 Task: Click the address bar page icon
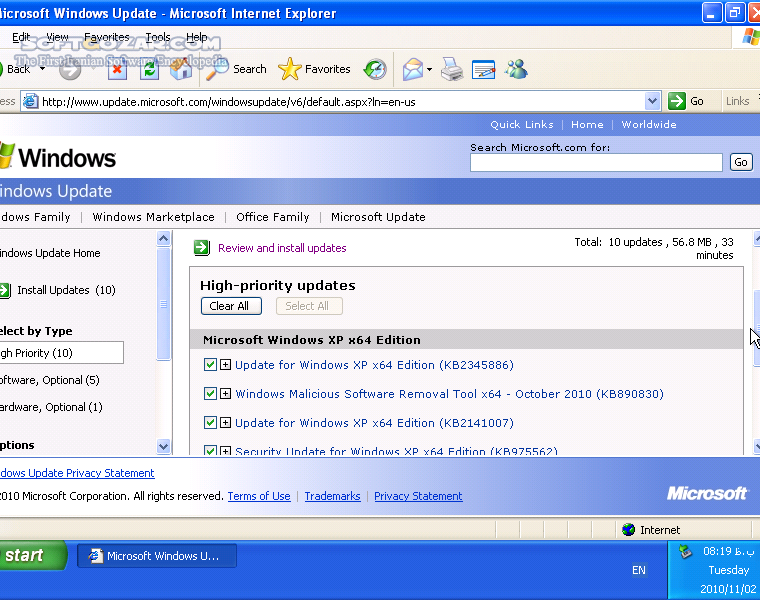[31, 101]
